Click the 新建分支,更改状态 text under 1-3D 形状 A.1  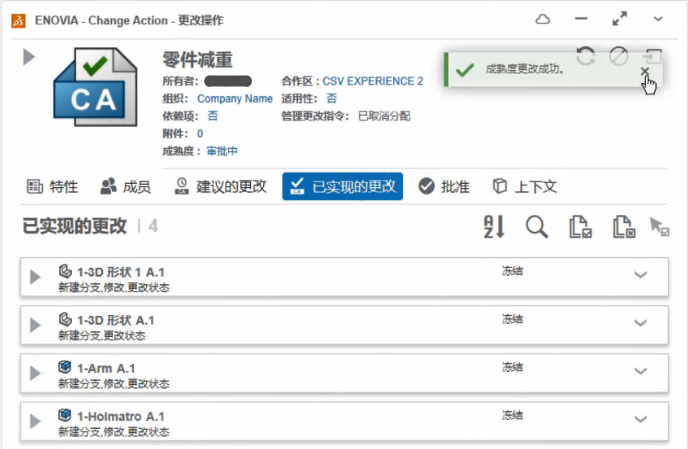pyautogui.click(x=102, y=336)
